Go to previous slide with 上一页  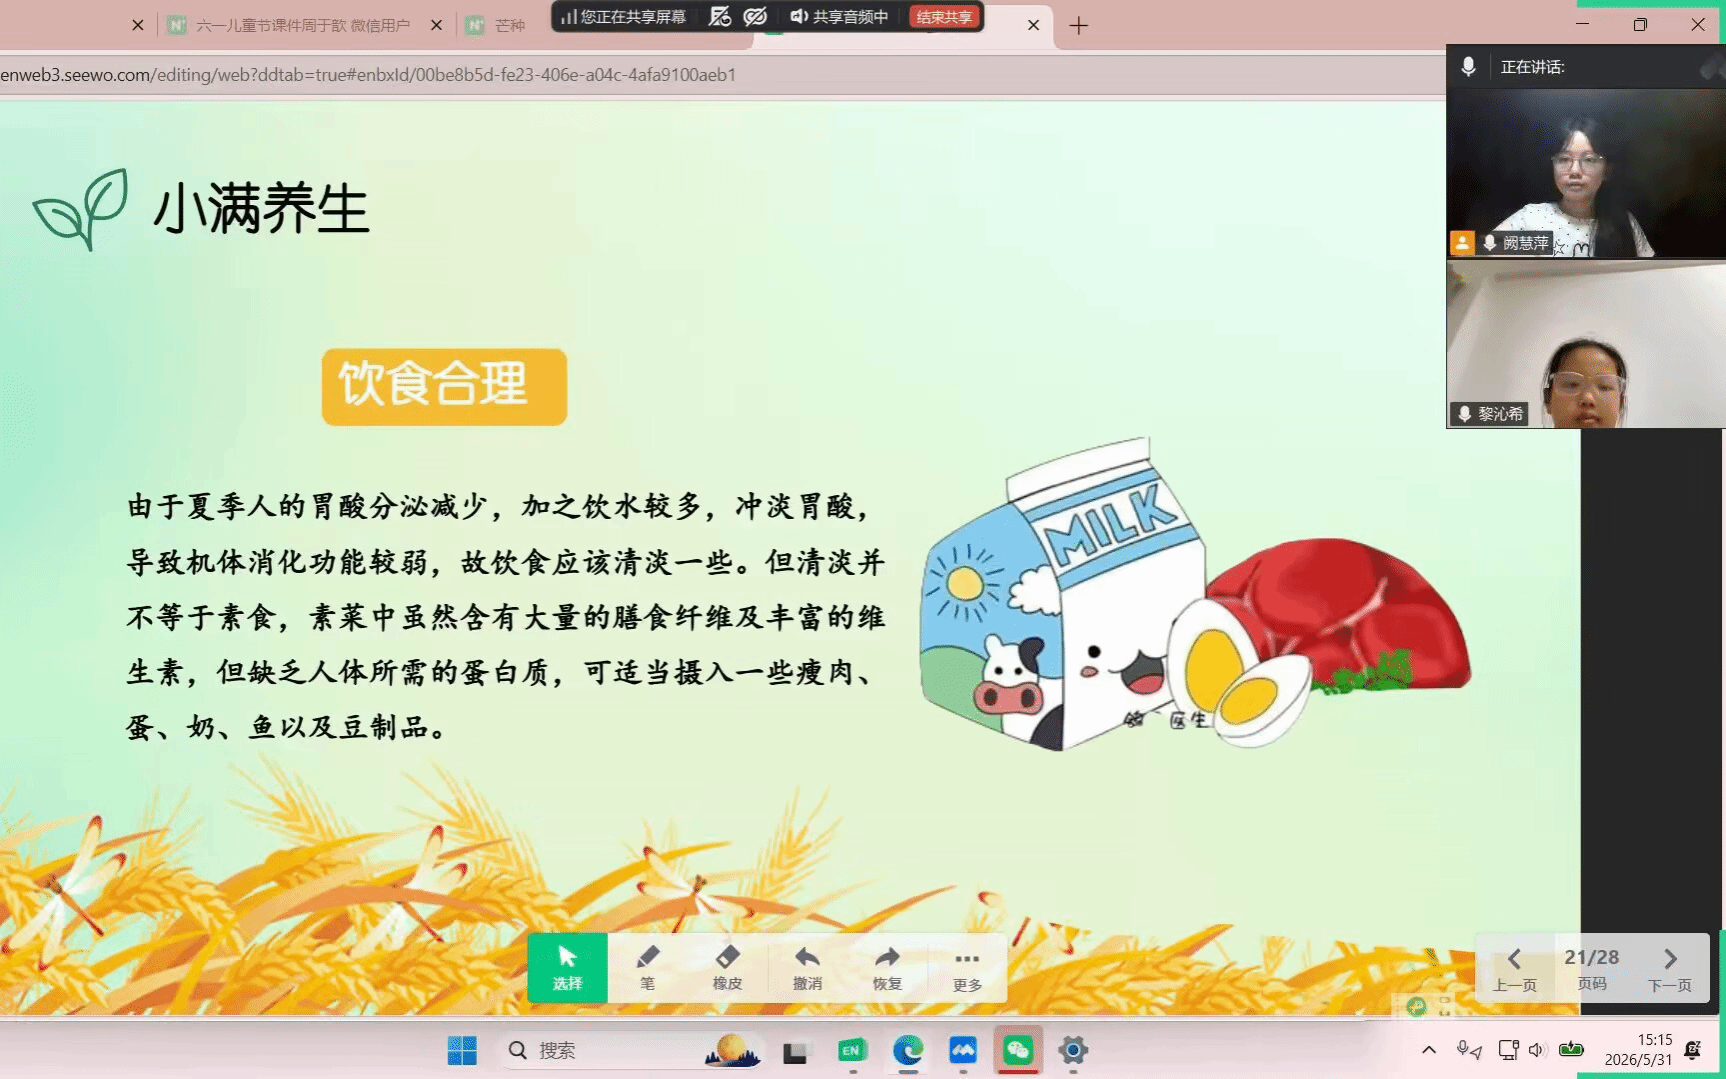click(1514, 969)
